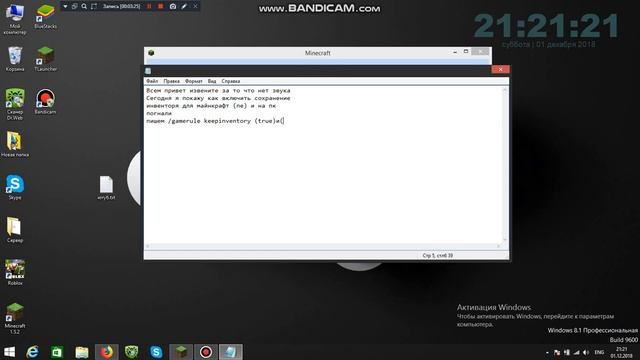The height and width of the screenshot is (360, 640).
Task: Maximize the Minecraft window
Action: 466,52
